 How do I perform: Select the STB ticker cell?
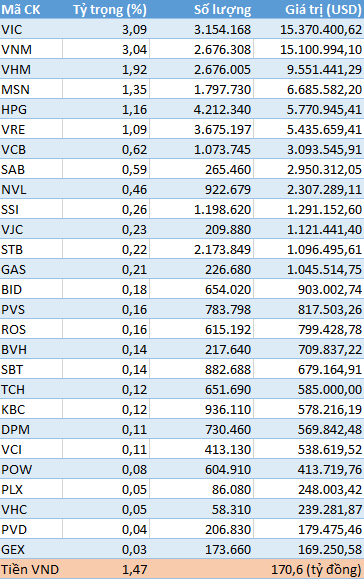[31, 249]
